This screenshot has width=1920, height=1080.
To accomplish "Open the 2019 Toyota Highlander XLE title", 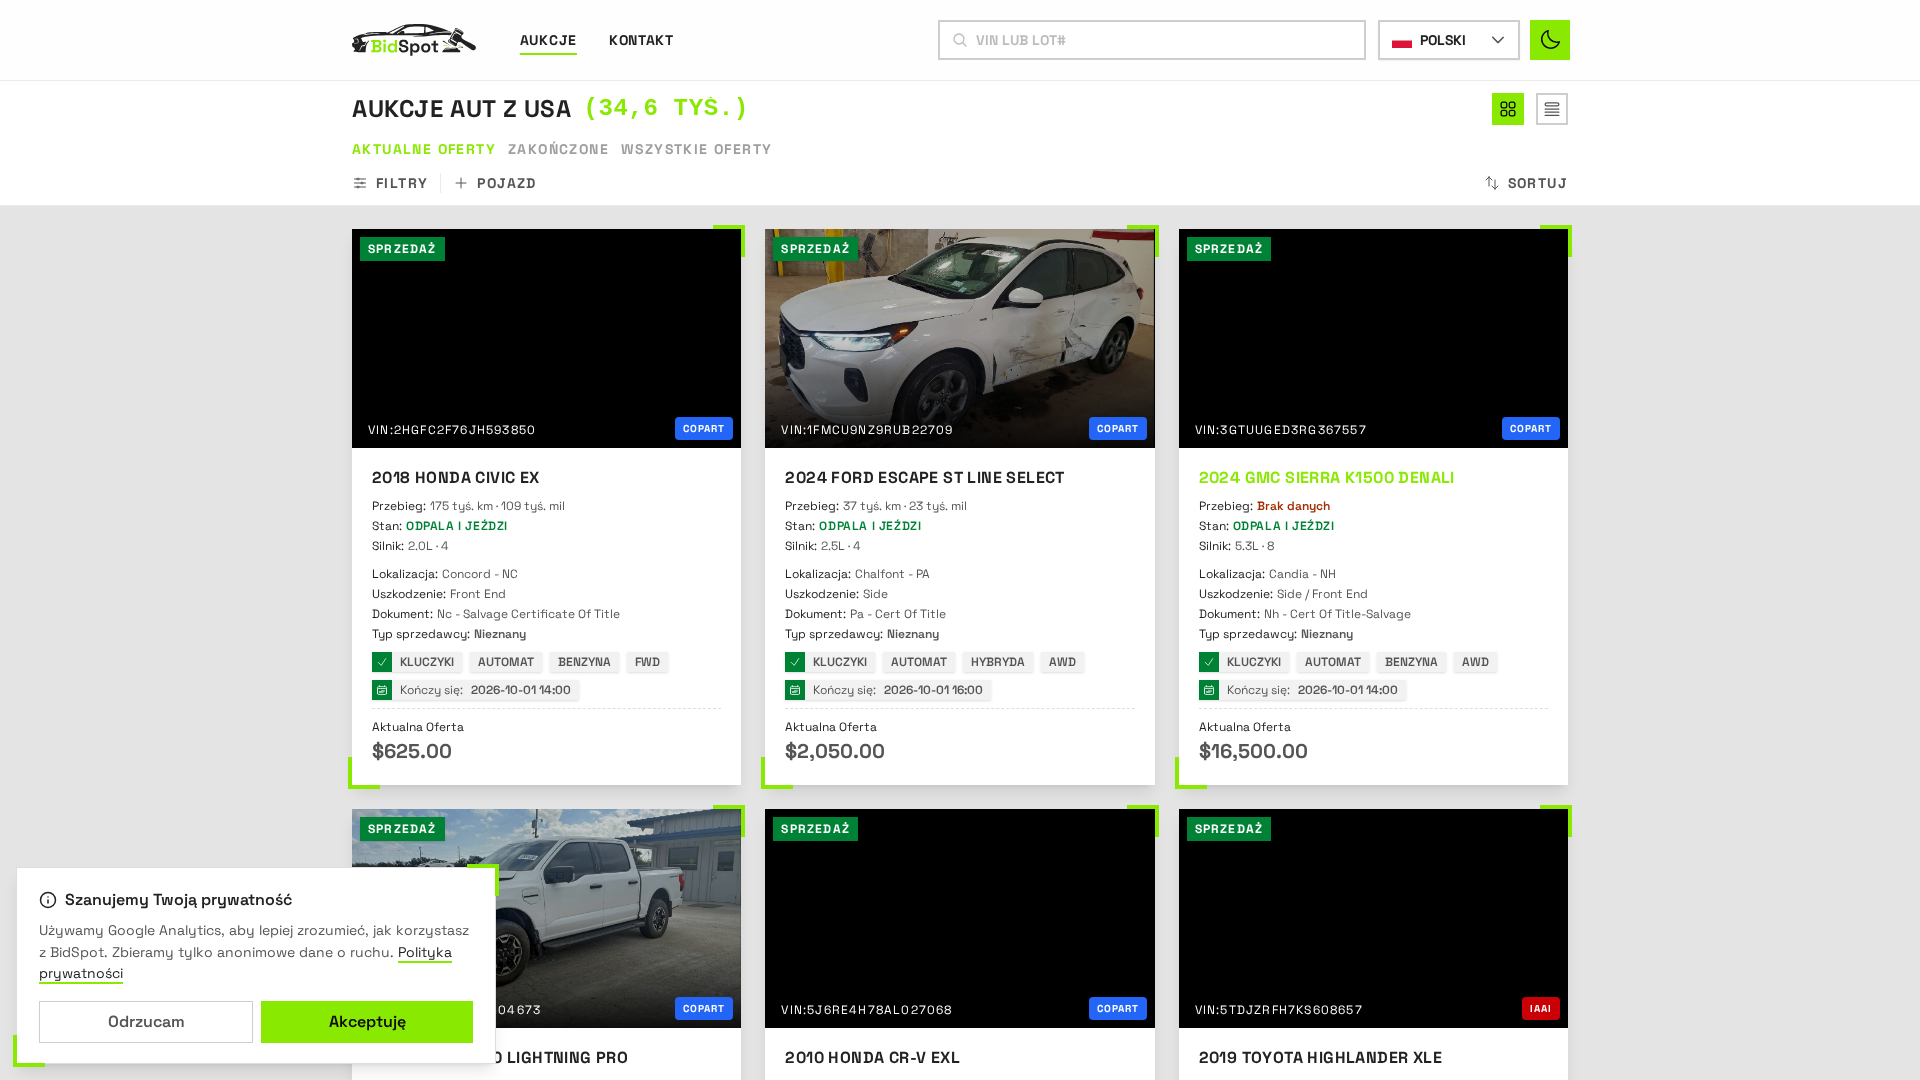I will [x=1320, y=1057].
